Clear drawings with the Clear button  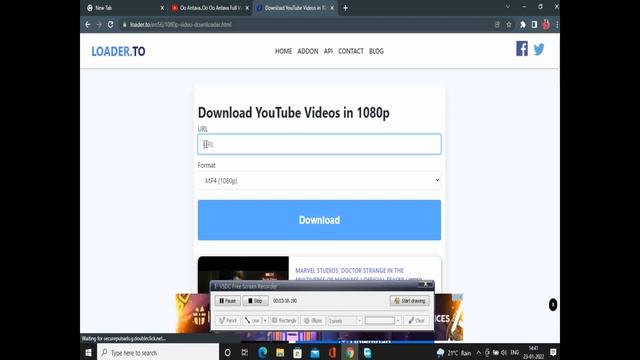[x=416, y=321]
